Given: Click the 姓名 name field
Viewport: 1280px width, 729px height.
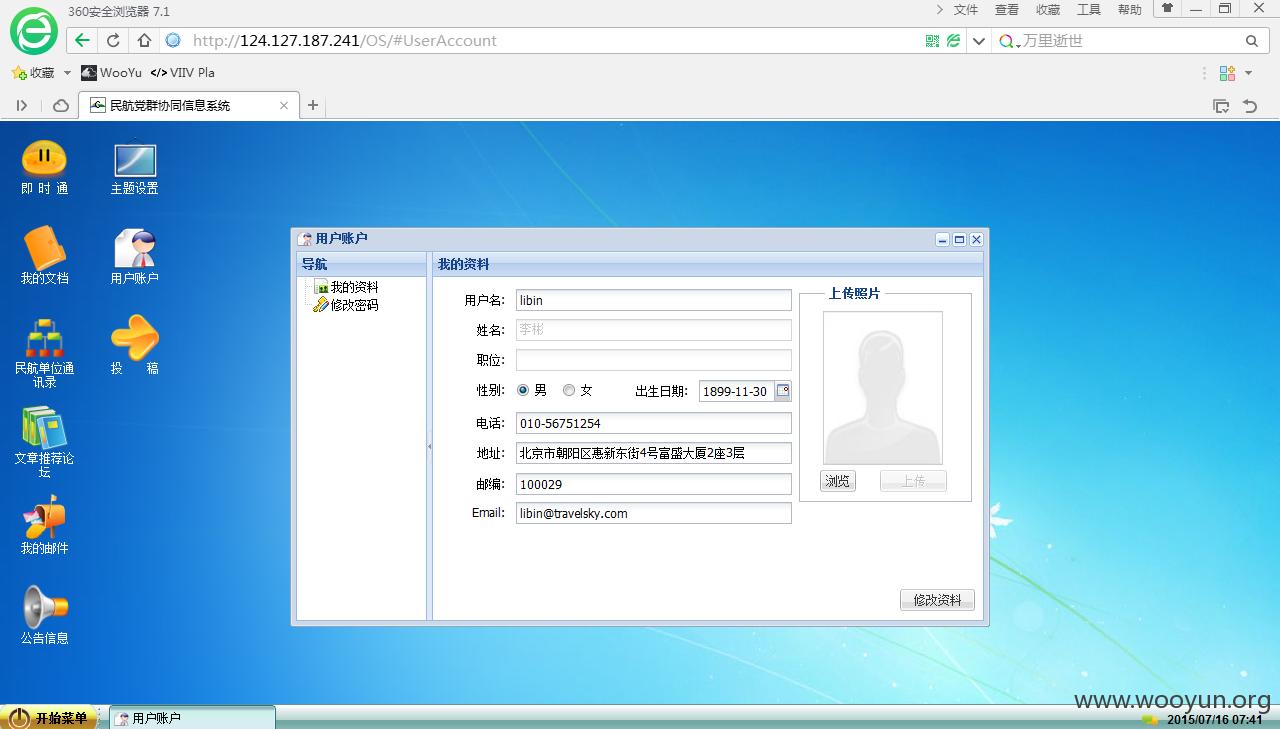Looking at the screenshot, I should pos(654,330).
